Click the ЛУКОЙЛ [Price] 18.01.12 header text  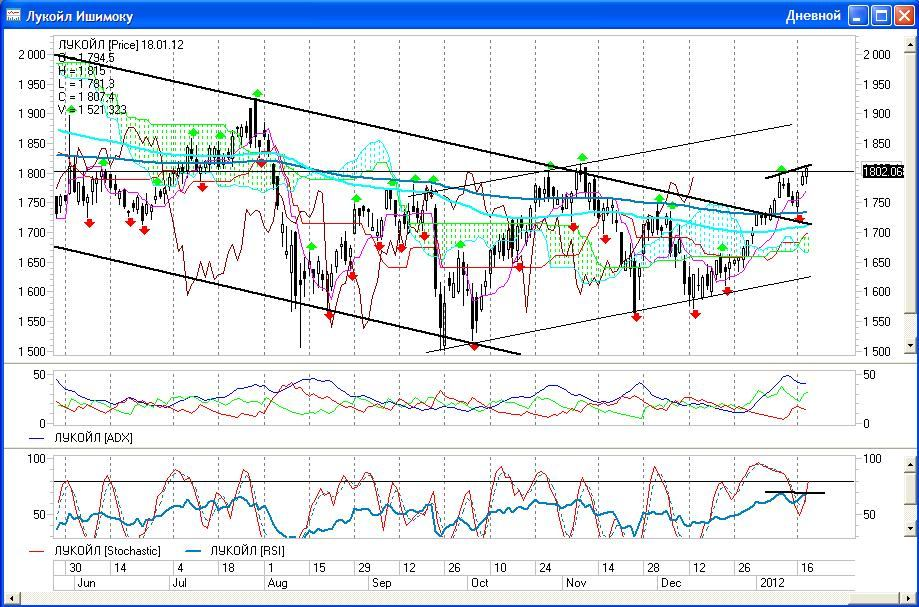(x=121, y=45)
